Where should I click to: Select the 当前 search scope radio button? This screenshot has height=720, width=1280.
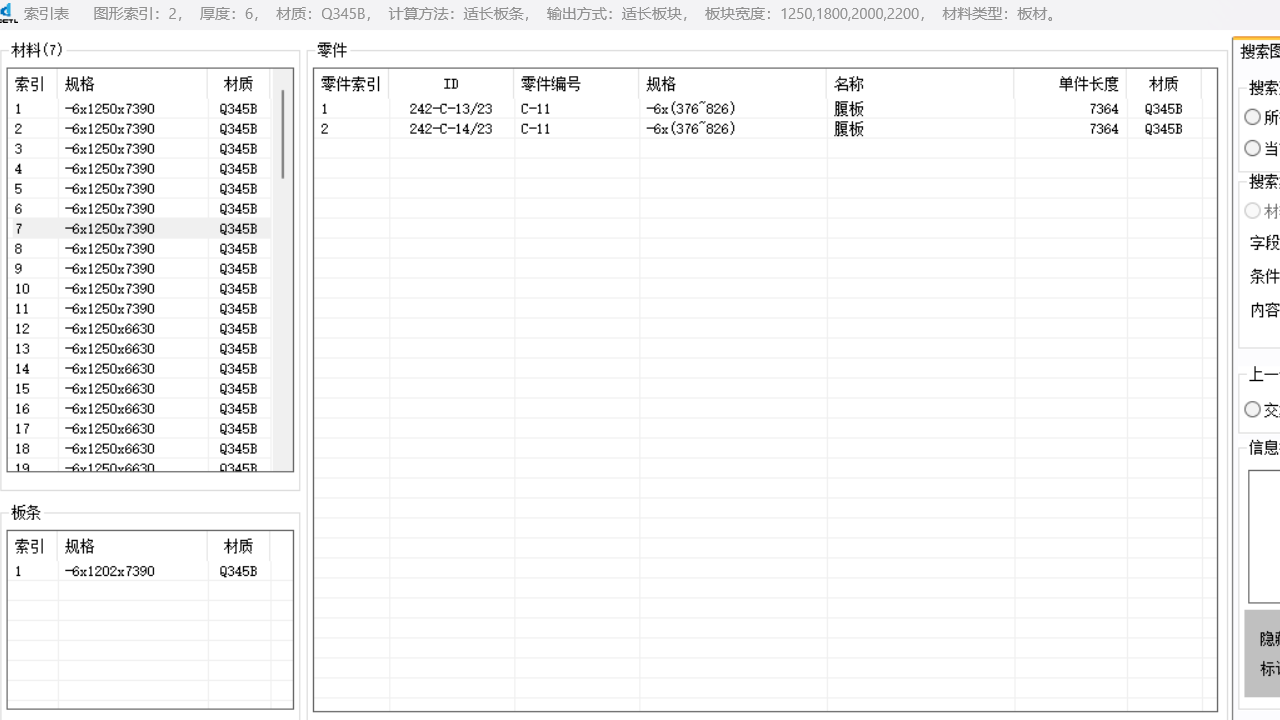[x=1253, y=148]
